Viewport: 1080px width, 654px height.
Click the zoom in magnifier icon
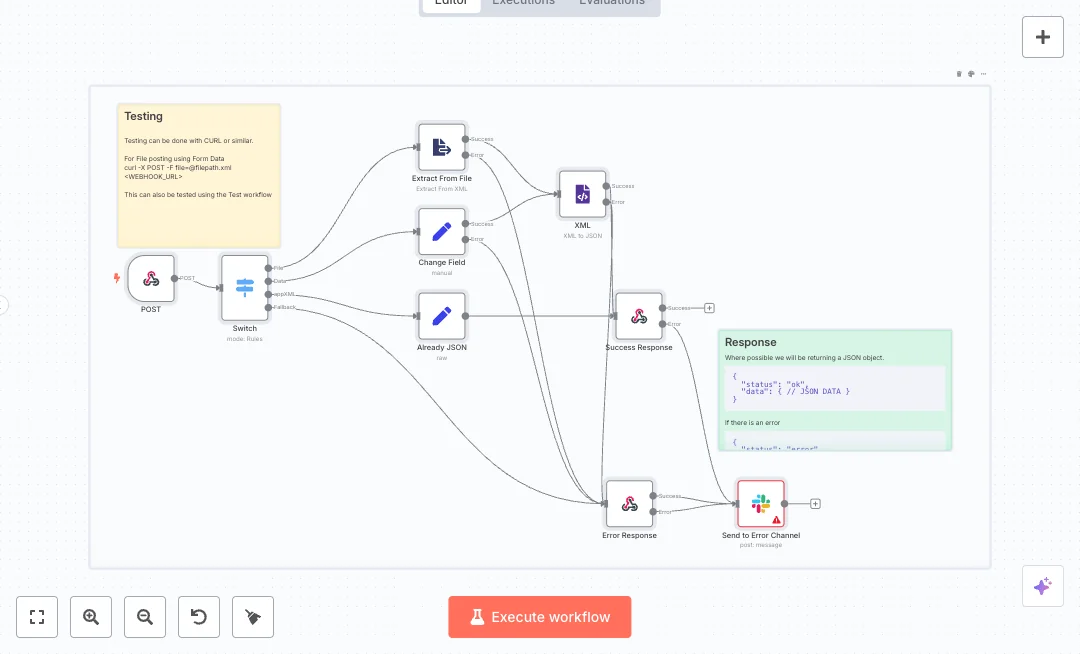(91, 617)
